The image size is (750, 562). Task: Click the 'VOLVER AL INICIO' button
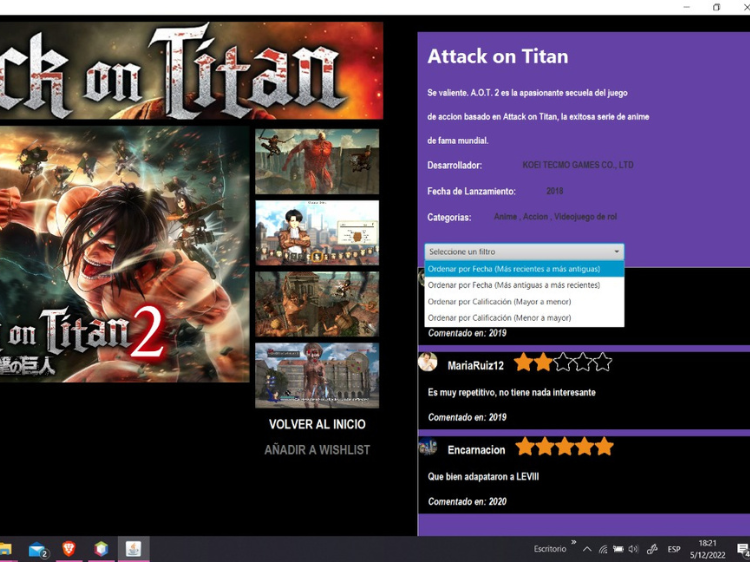click(317, 424)
